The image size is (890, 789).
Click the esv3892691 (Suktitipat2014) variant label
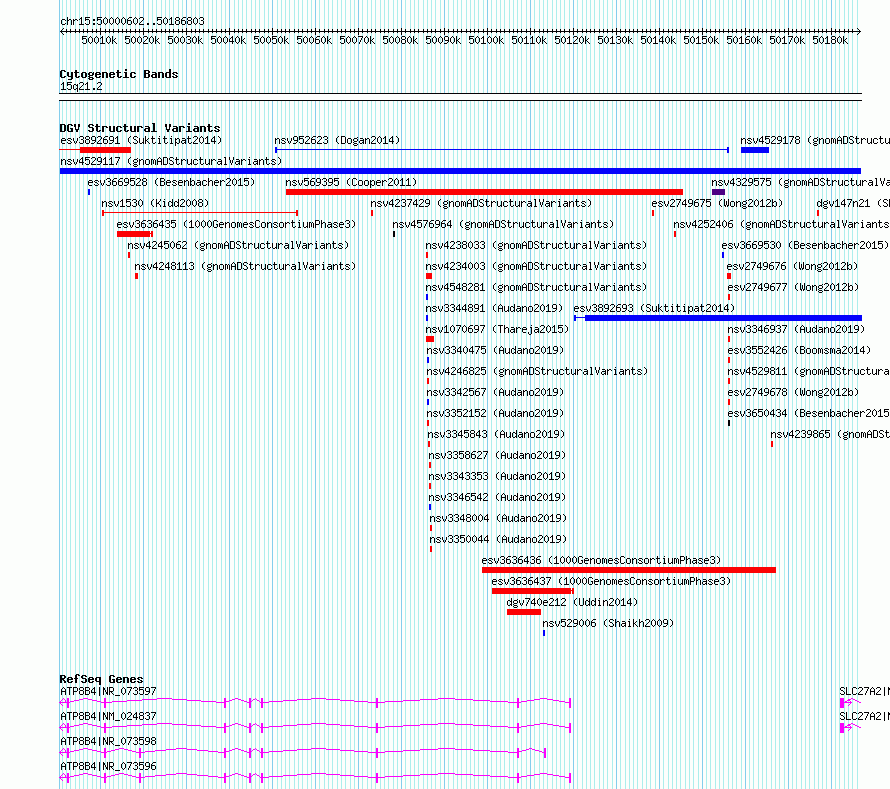(141, 140)
